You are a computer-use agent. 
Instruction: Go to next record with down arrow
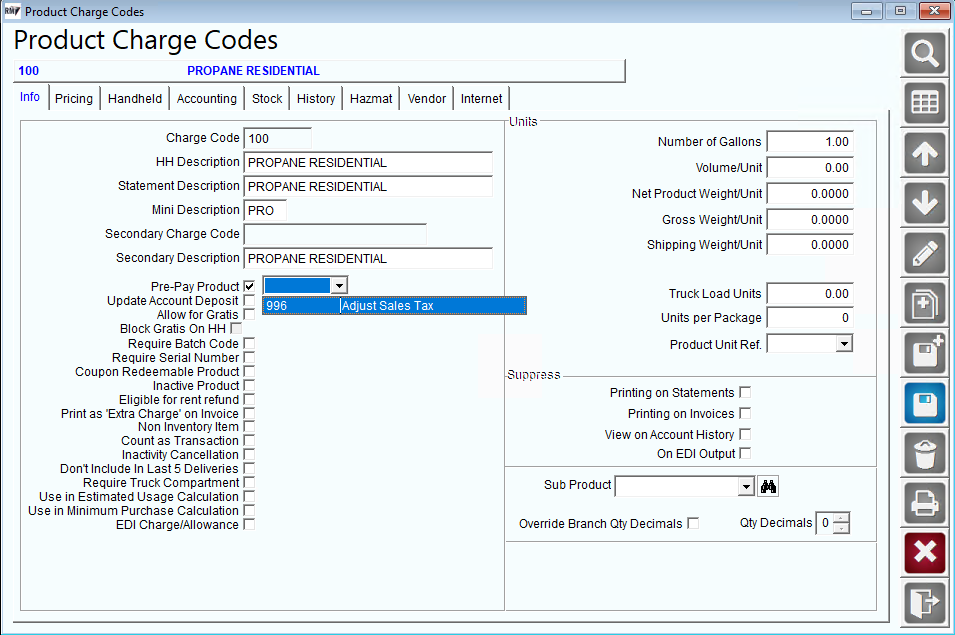925,203
